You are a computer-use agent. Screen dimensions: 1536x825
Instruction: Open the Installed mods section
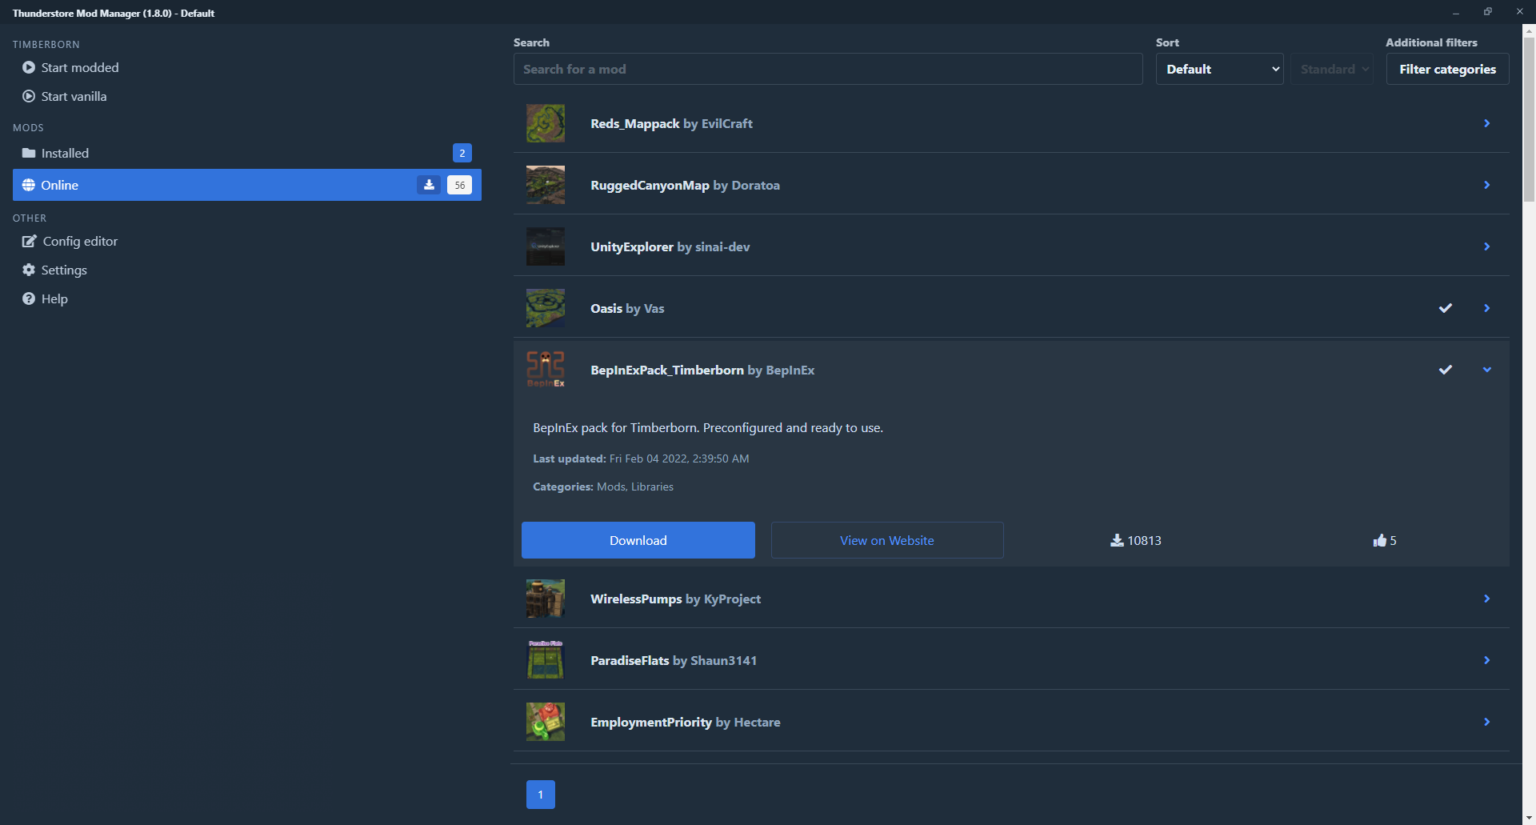point(65,153)
